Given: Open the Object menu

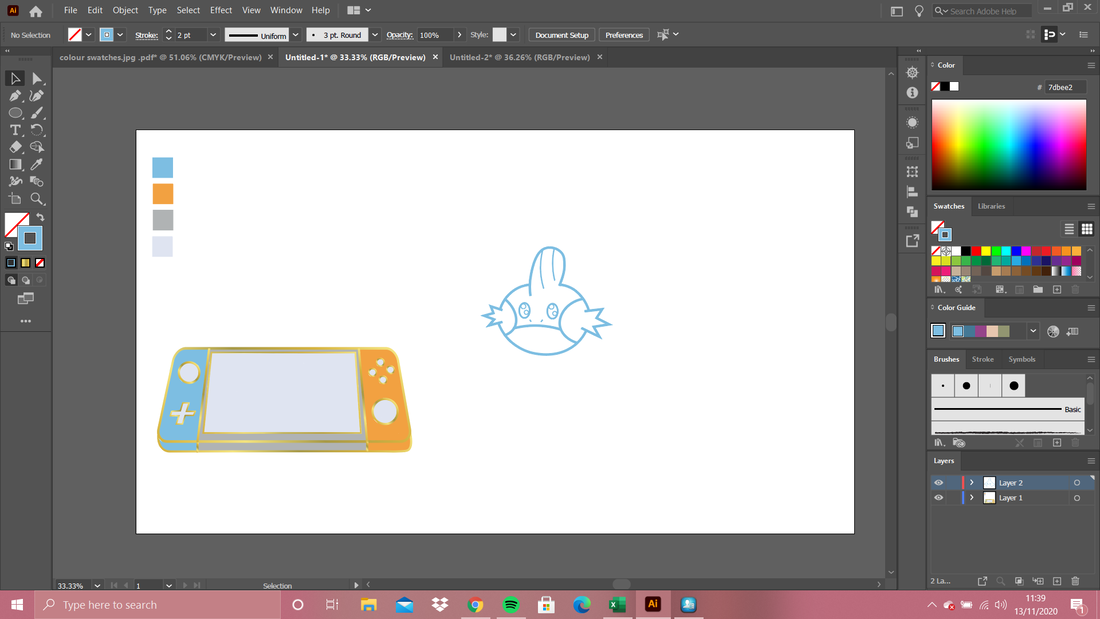Looking at the screenshot, I should coord(125,11).
